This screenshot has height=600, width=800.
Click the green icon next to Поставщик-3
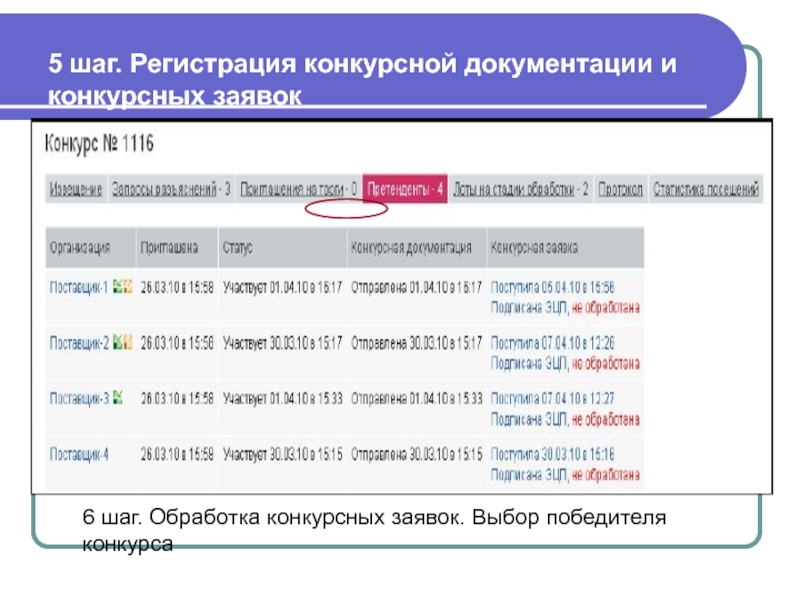pyautogui.click(x=117, y=397)
